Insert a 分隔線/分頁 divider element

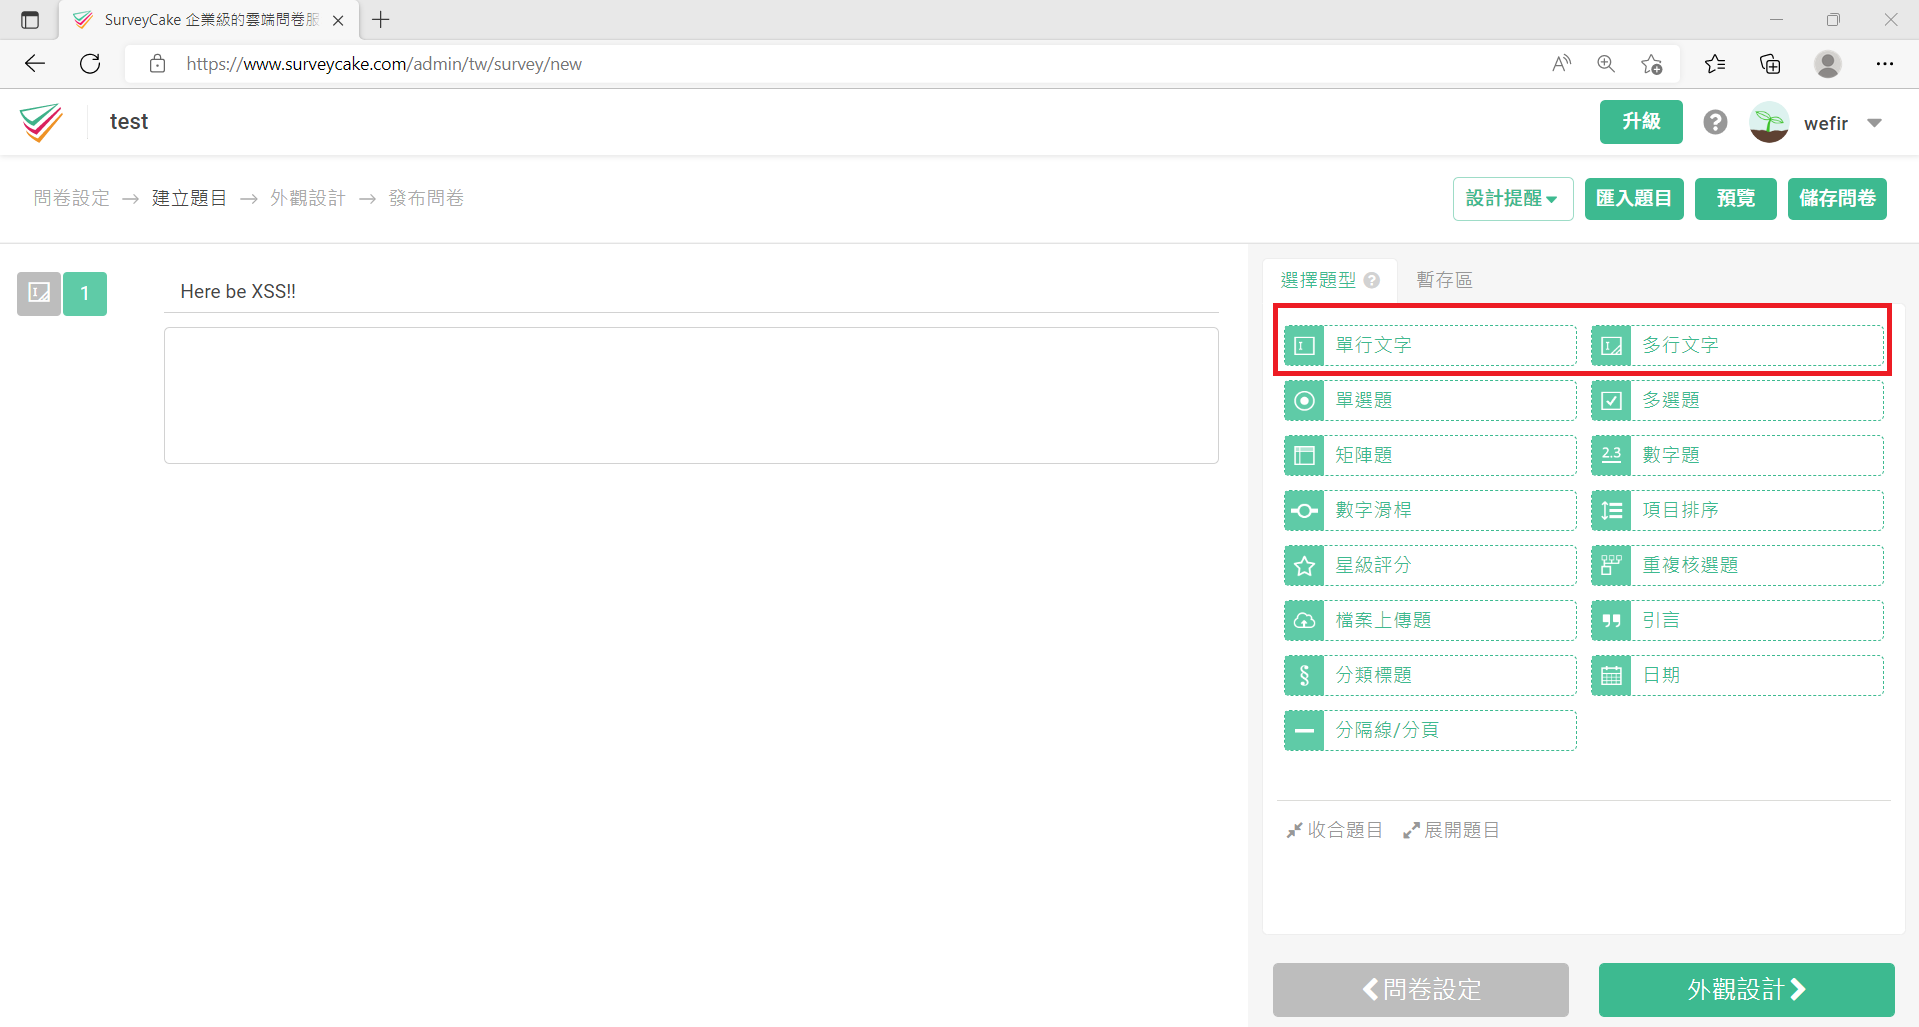pyautogui.click(x=1430, y=730)
